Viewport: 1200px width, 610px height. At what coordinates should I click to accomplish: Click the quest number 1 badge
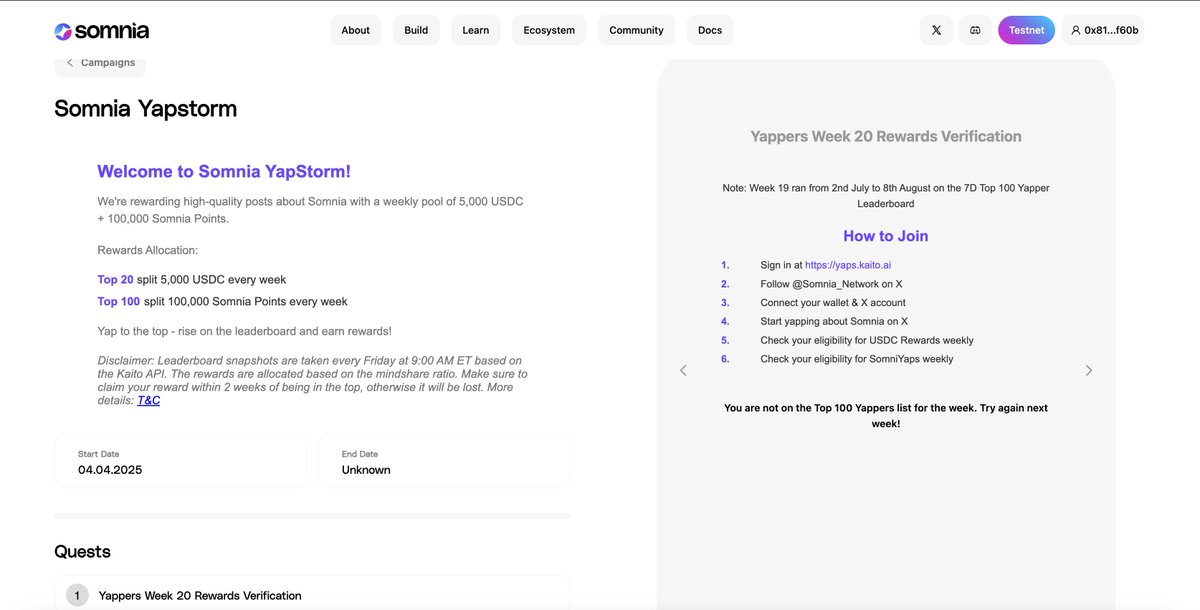[78, 595]
